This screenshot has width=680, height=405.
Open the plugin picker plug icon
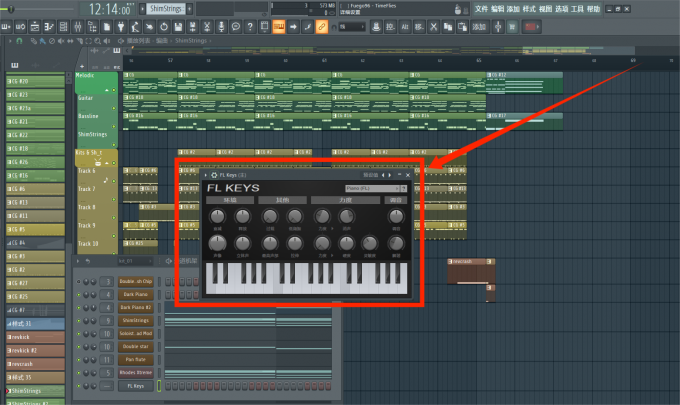pyautogui.click(x=121, y=27)
